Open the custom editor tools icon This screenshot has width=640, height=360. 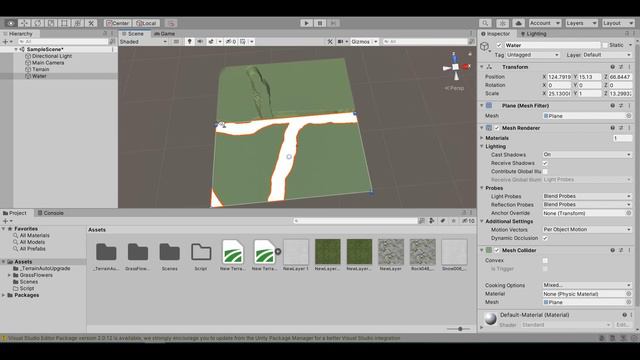(x=91, y=23)
